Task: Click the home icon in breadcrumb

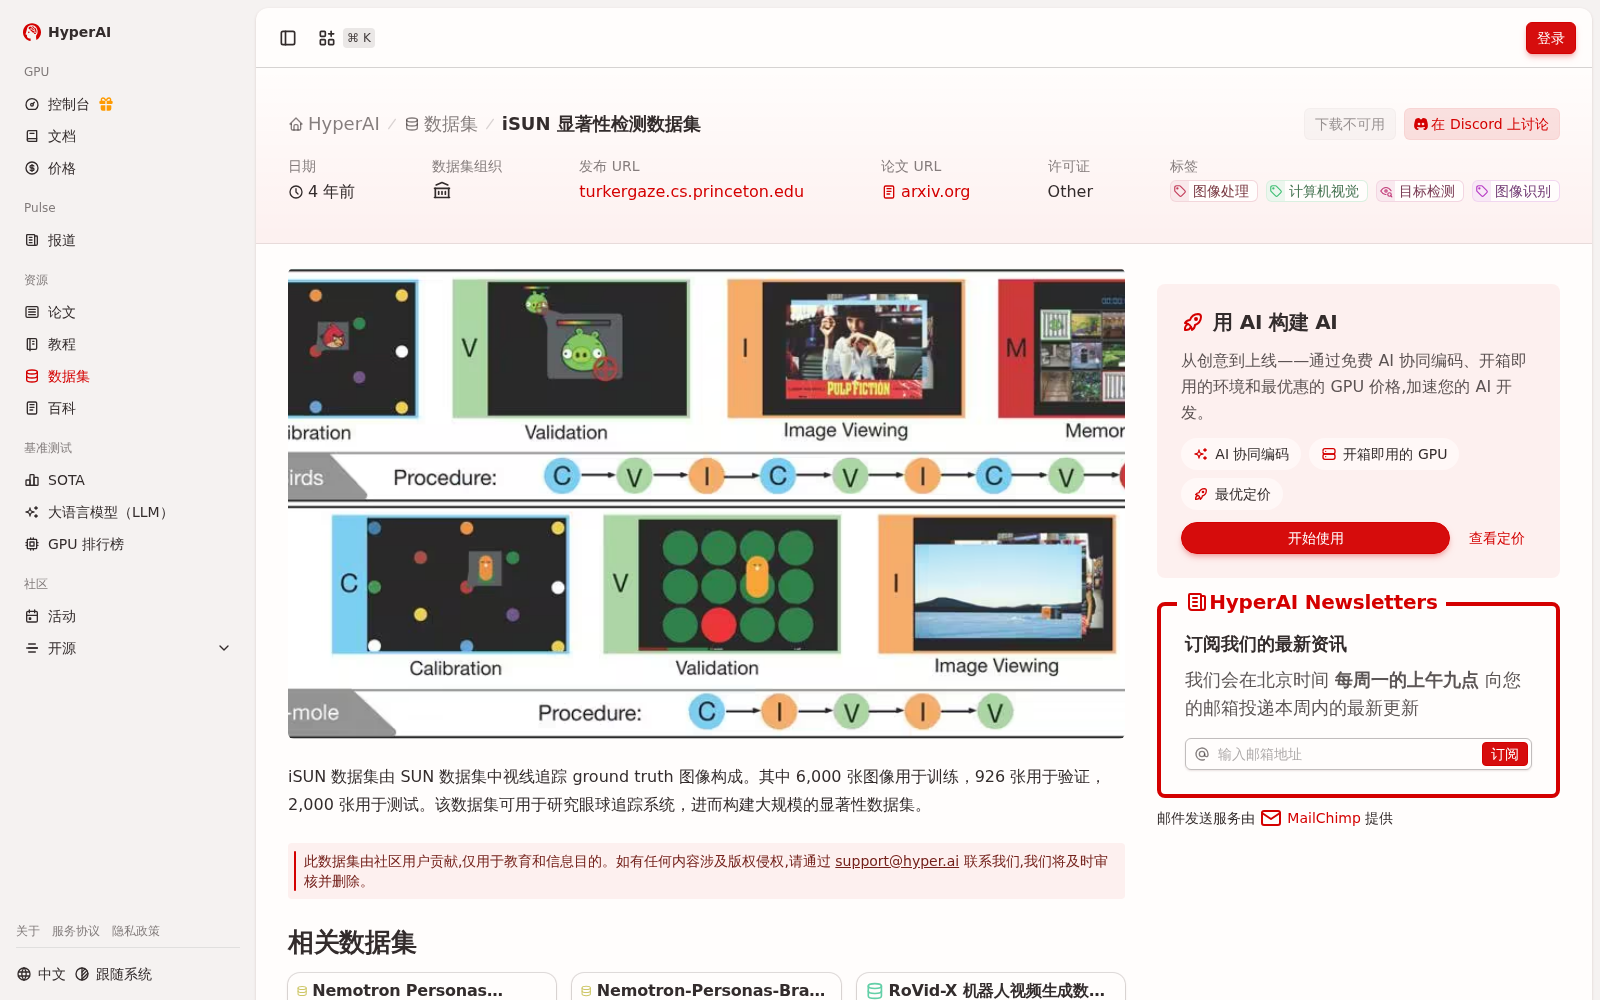Action: (x=296, y=124)
